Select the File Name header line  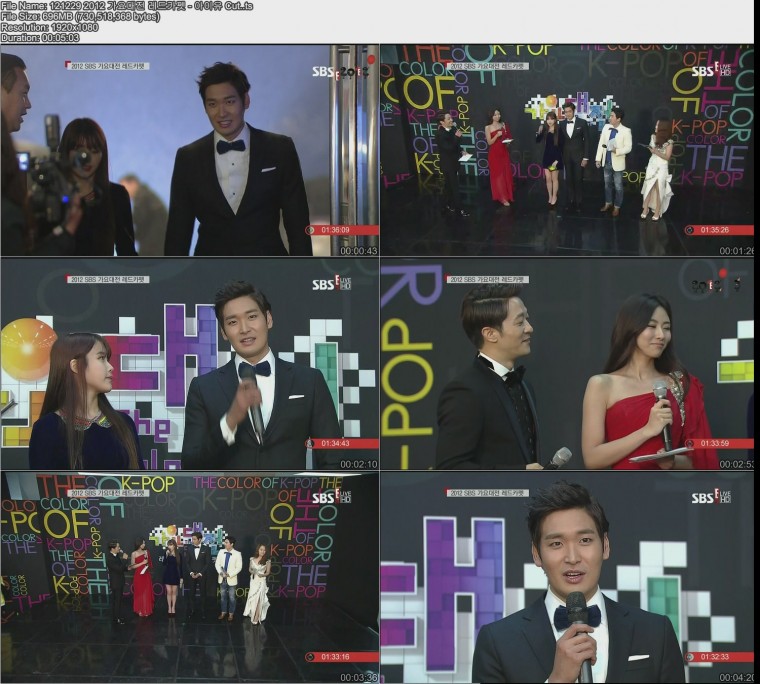(127, 6)
